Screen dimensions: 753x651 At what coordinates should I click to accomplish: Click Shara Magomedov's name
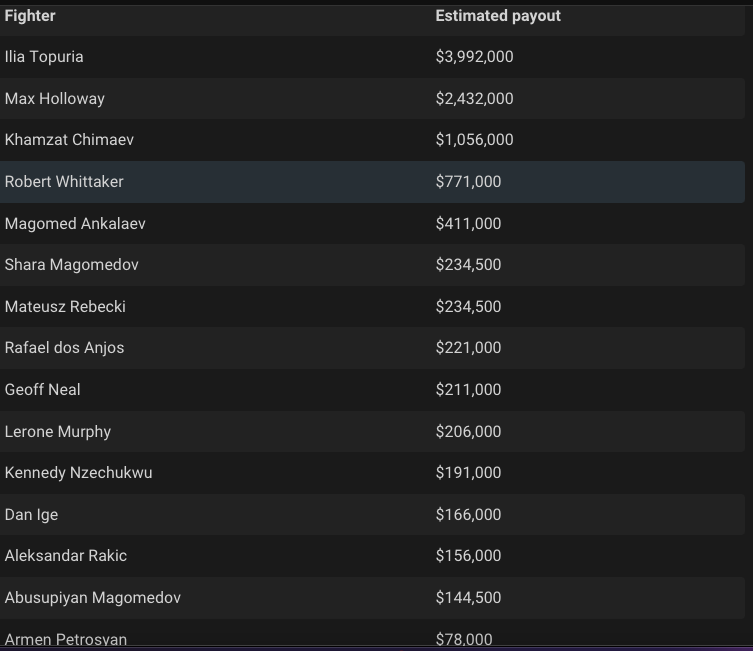(x=71, y=265)
